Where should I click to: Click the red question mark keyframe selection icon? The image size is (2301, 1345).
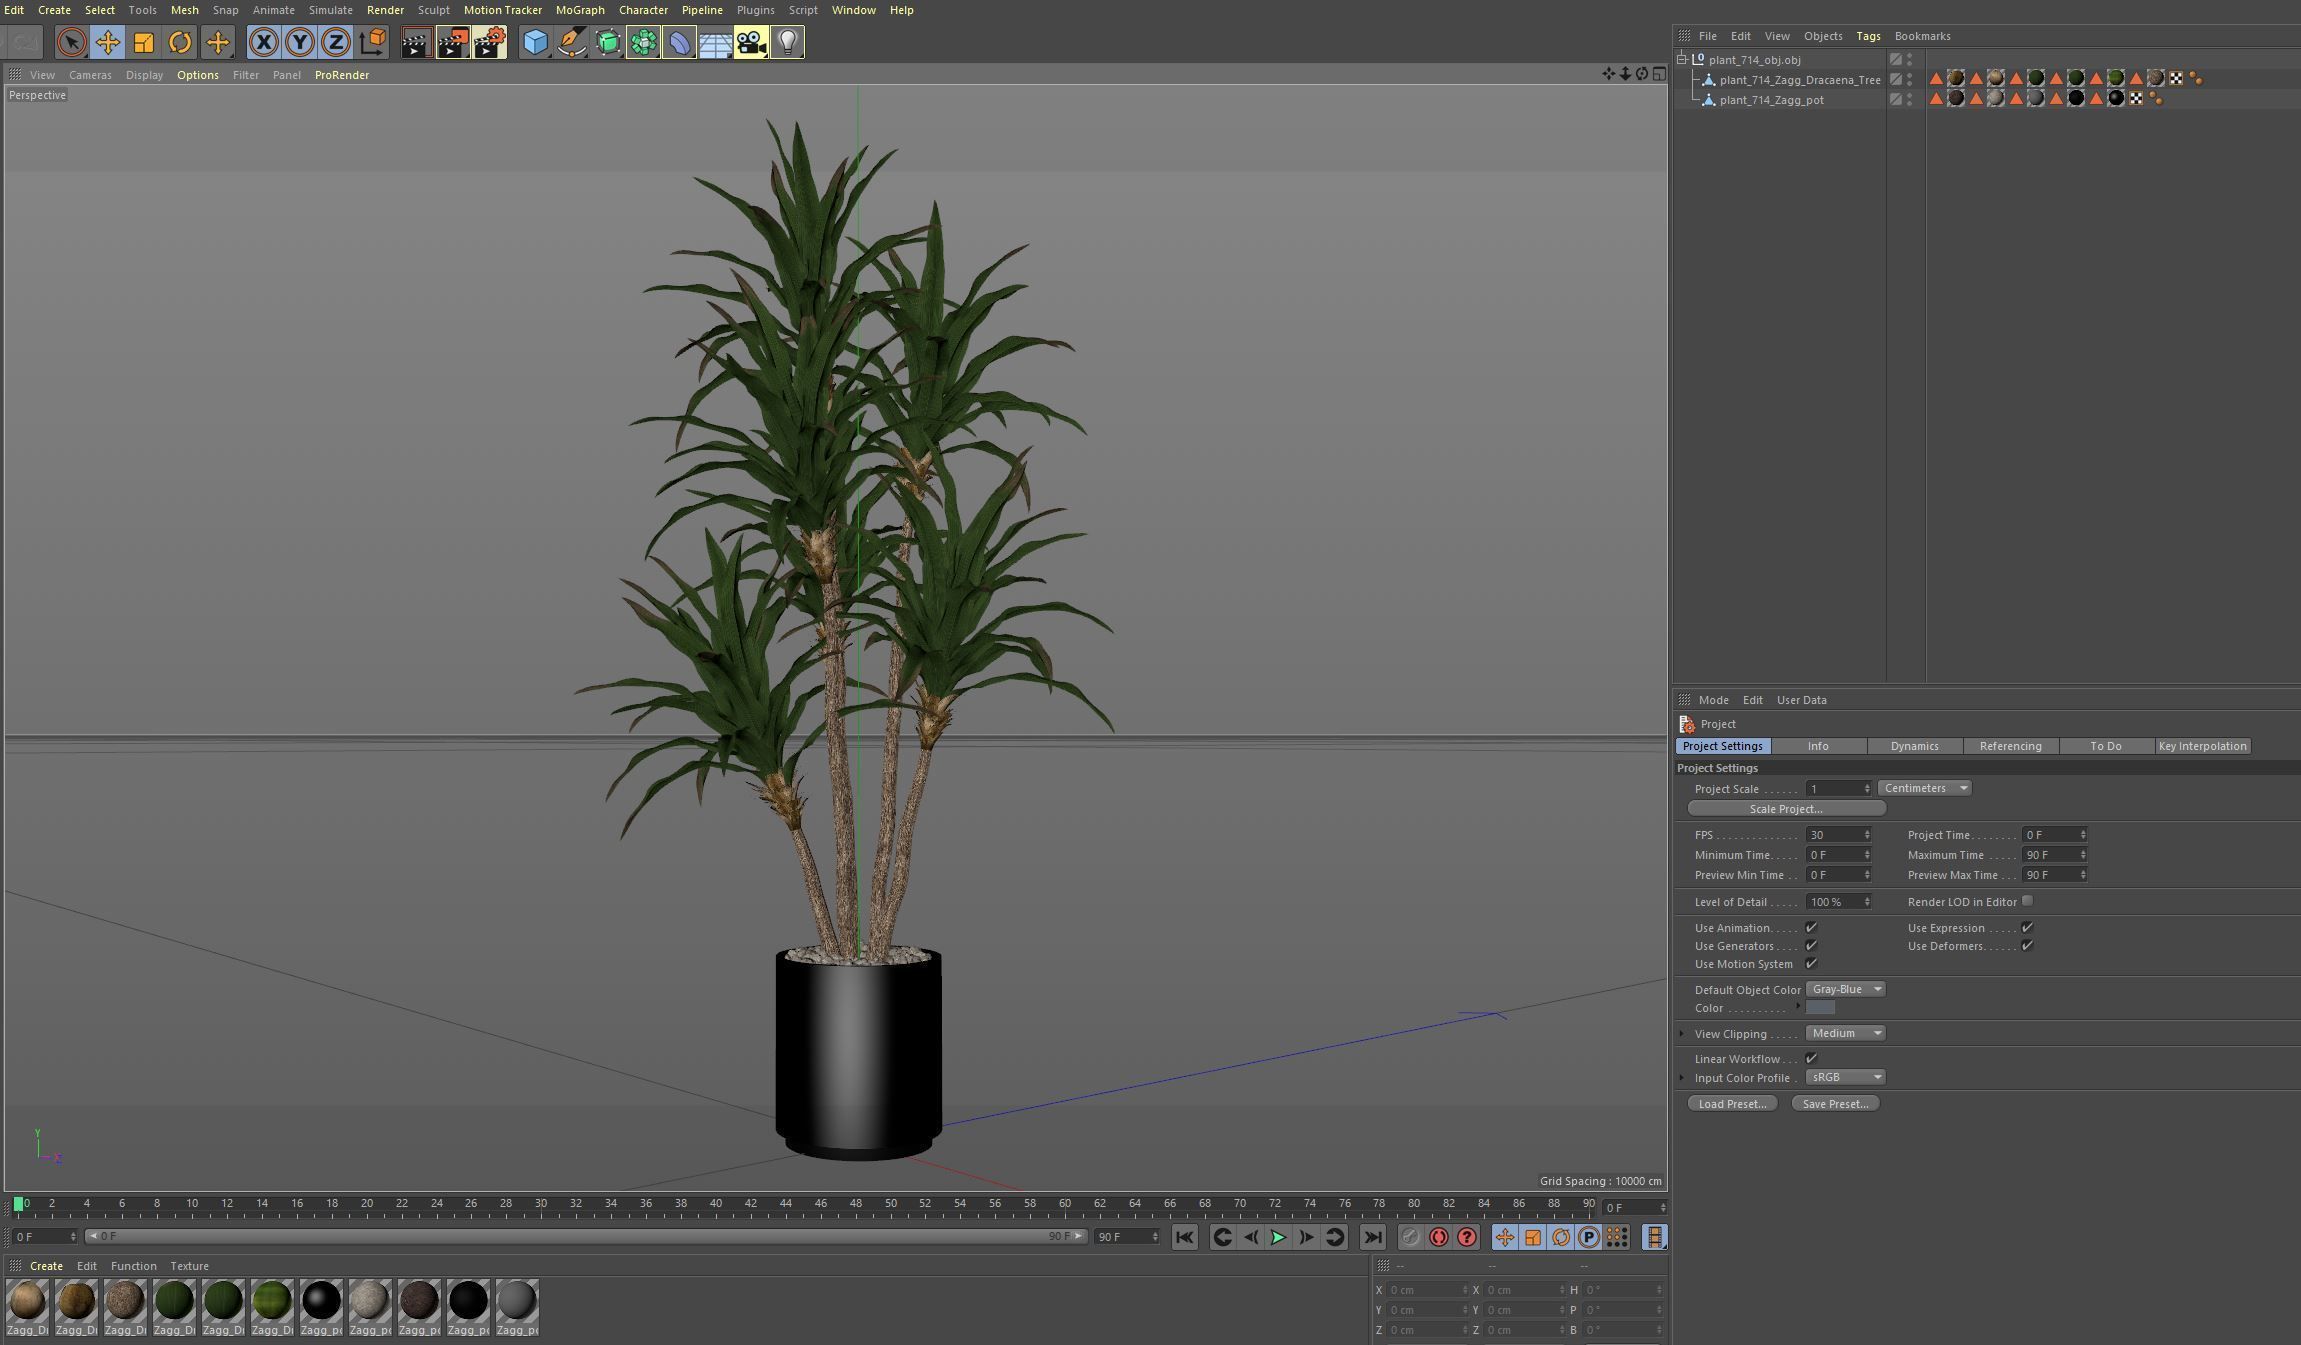tap(1466, 1237)
